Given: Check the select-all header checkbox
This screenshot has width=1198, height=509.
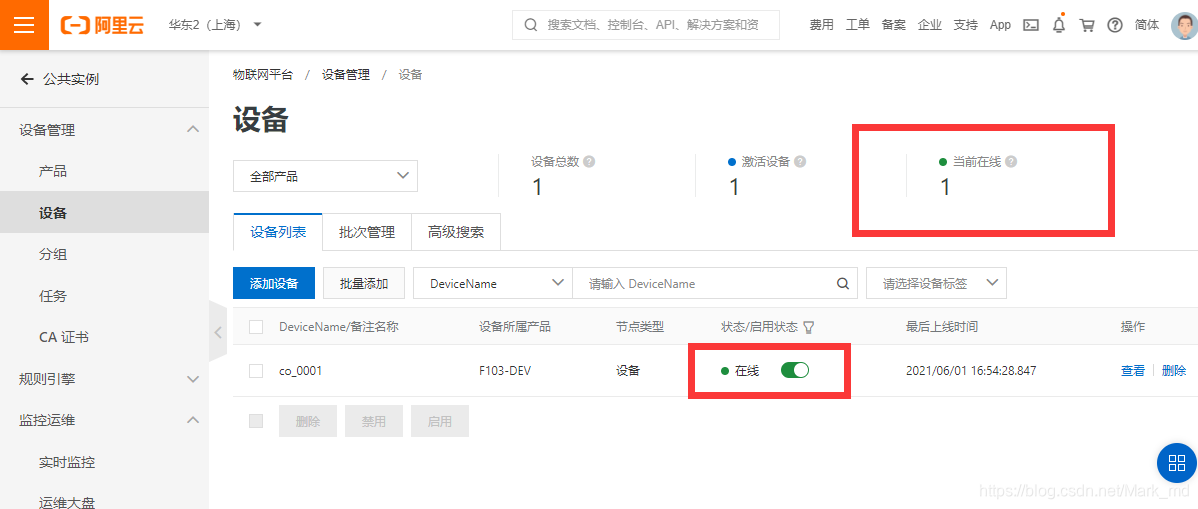Looking at the screenshot, I should [256, 327].
